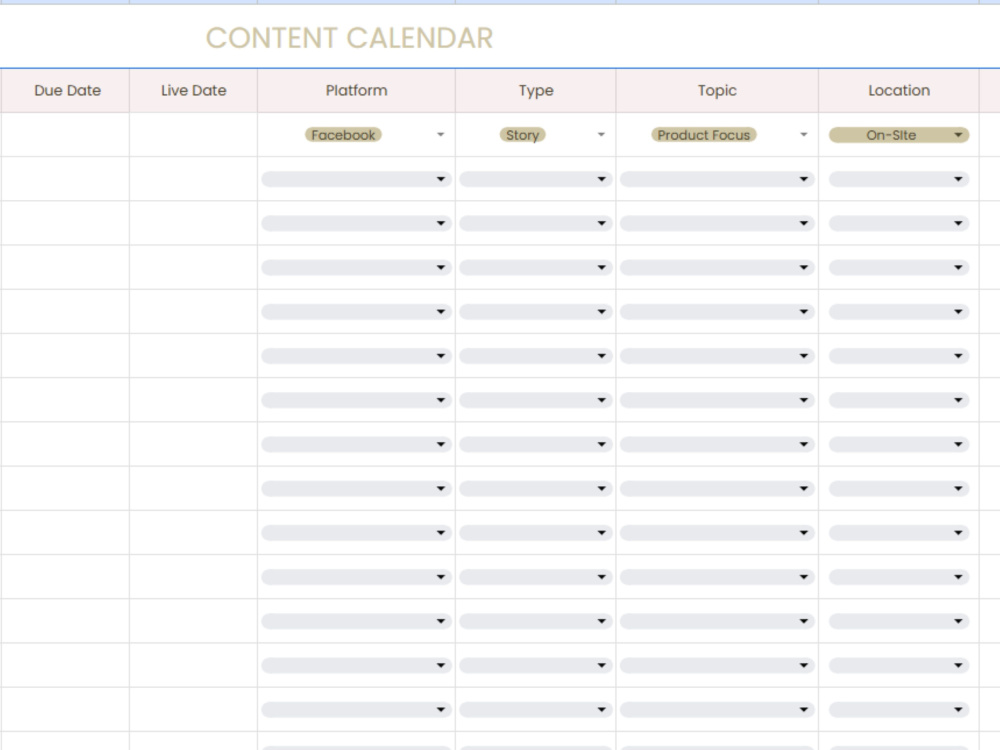Open the Product Focus topic dropdown
The width and height of the screenshot is (1000, 750).
pos(703,135)
